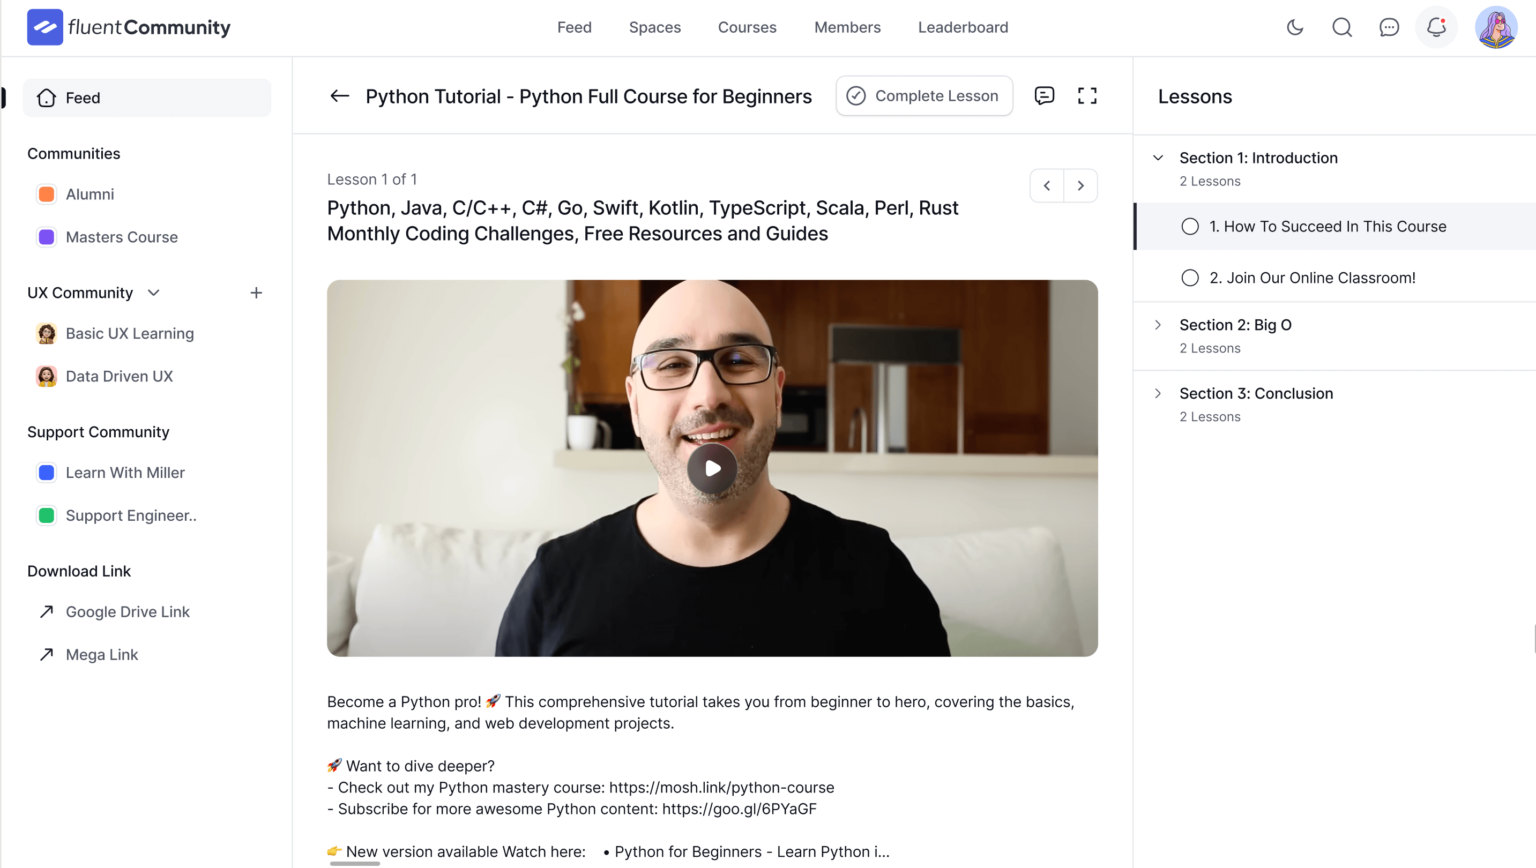Open search from the top bar

pos(1342,27)
